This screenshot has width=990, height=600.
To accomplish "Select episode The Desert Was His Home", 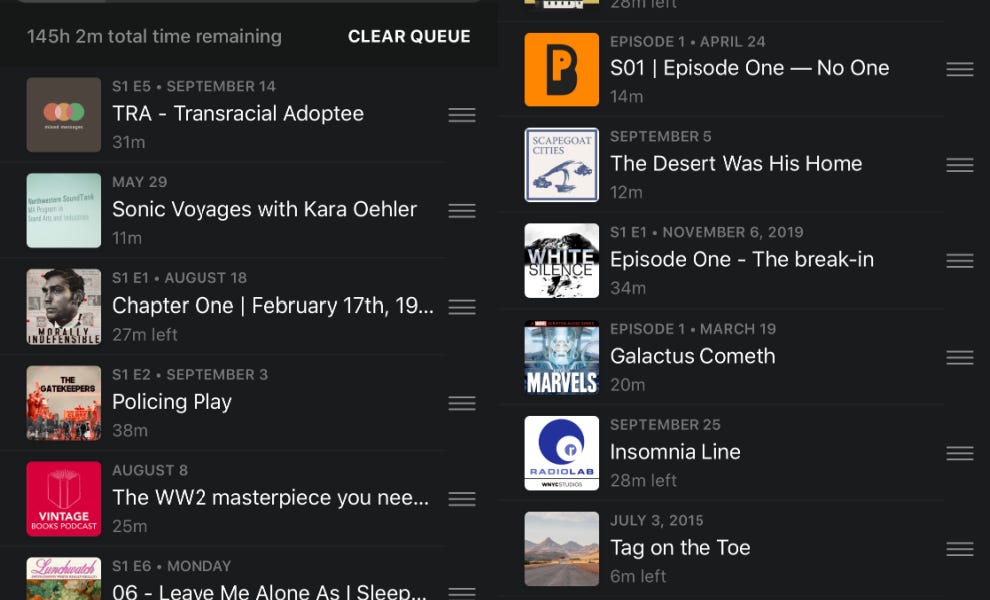I will [736, 164].
